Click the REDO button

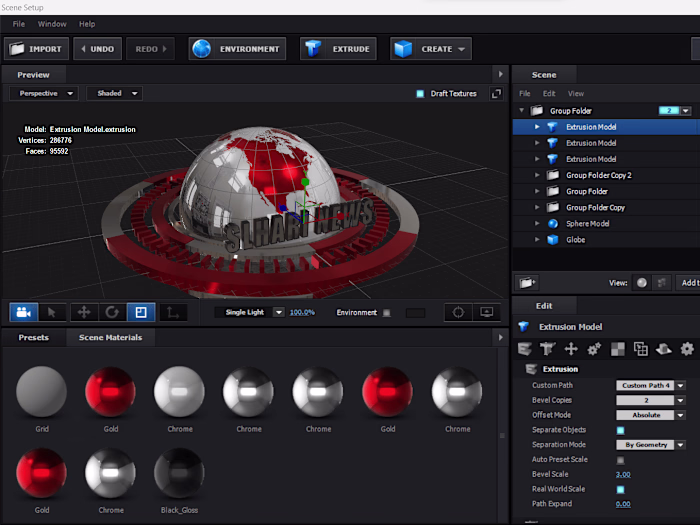point(150,49)
